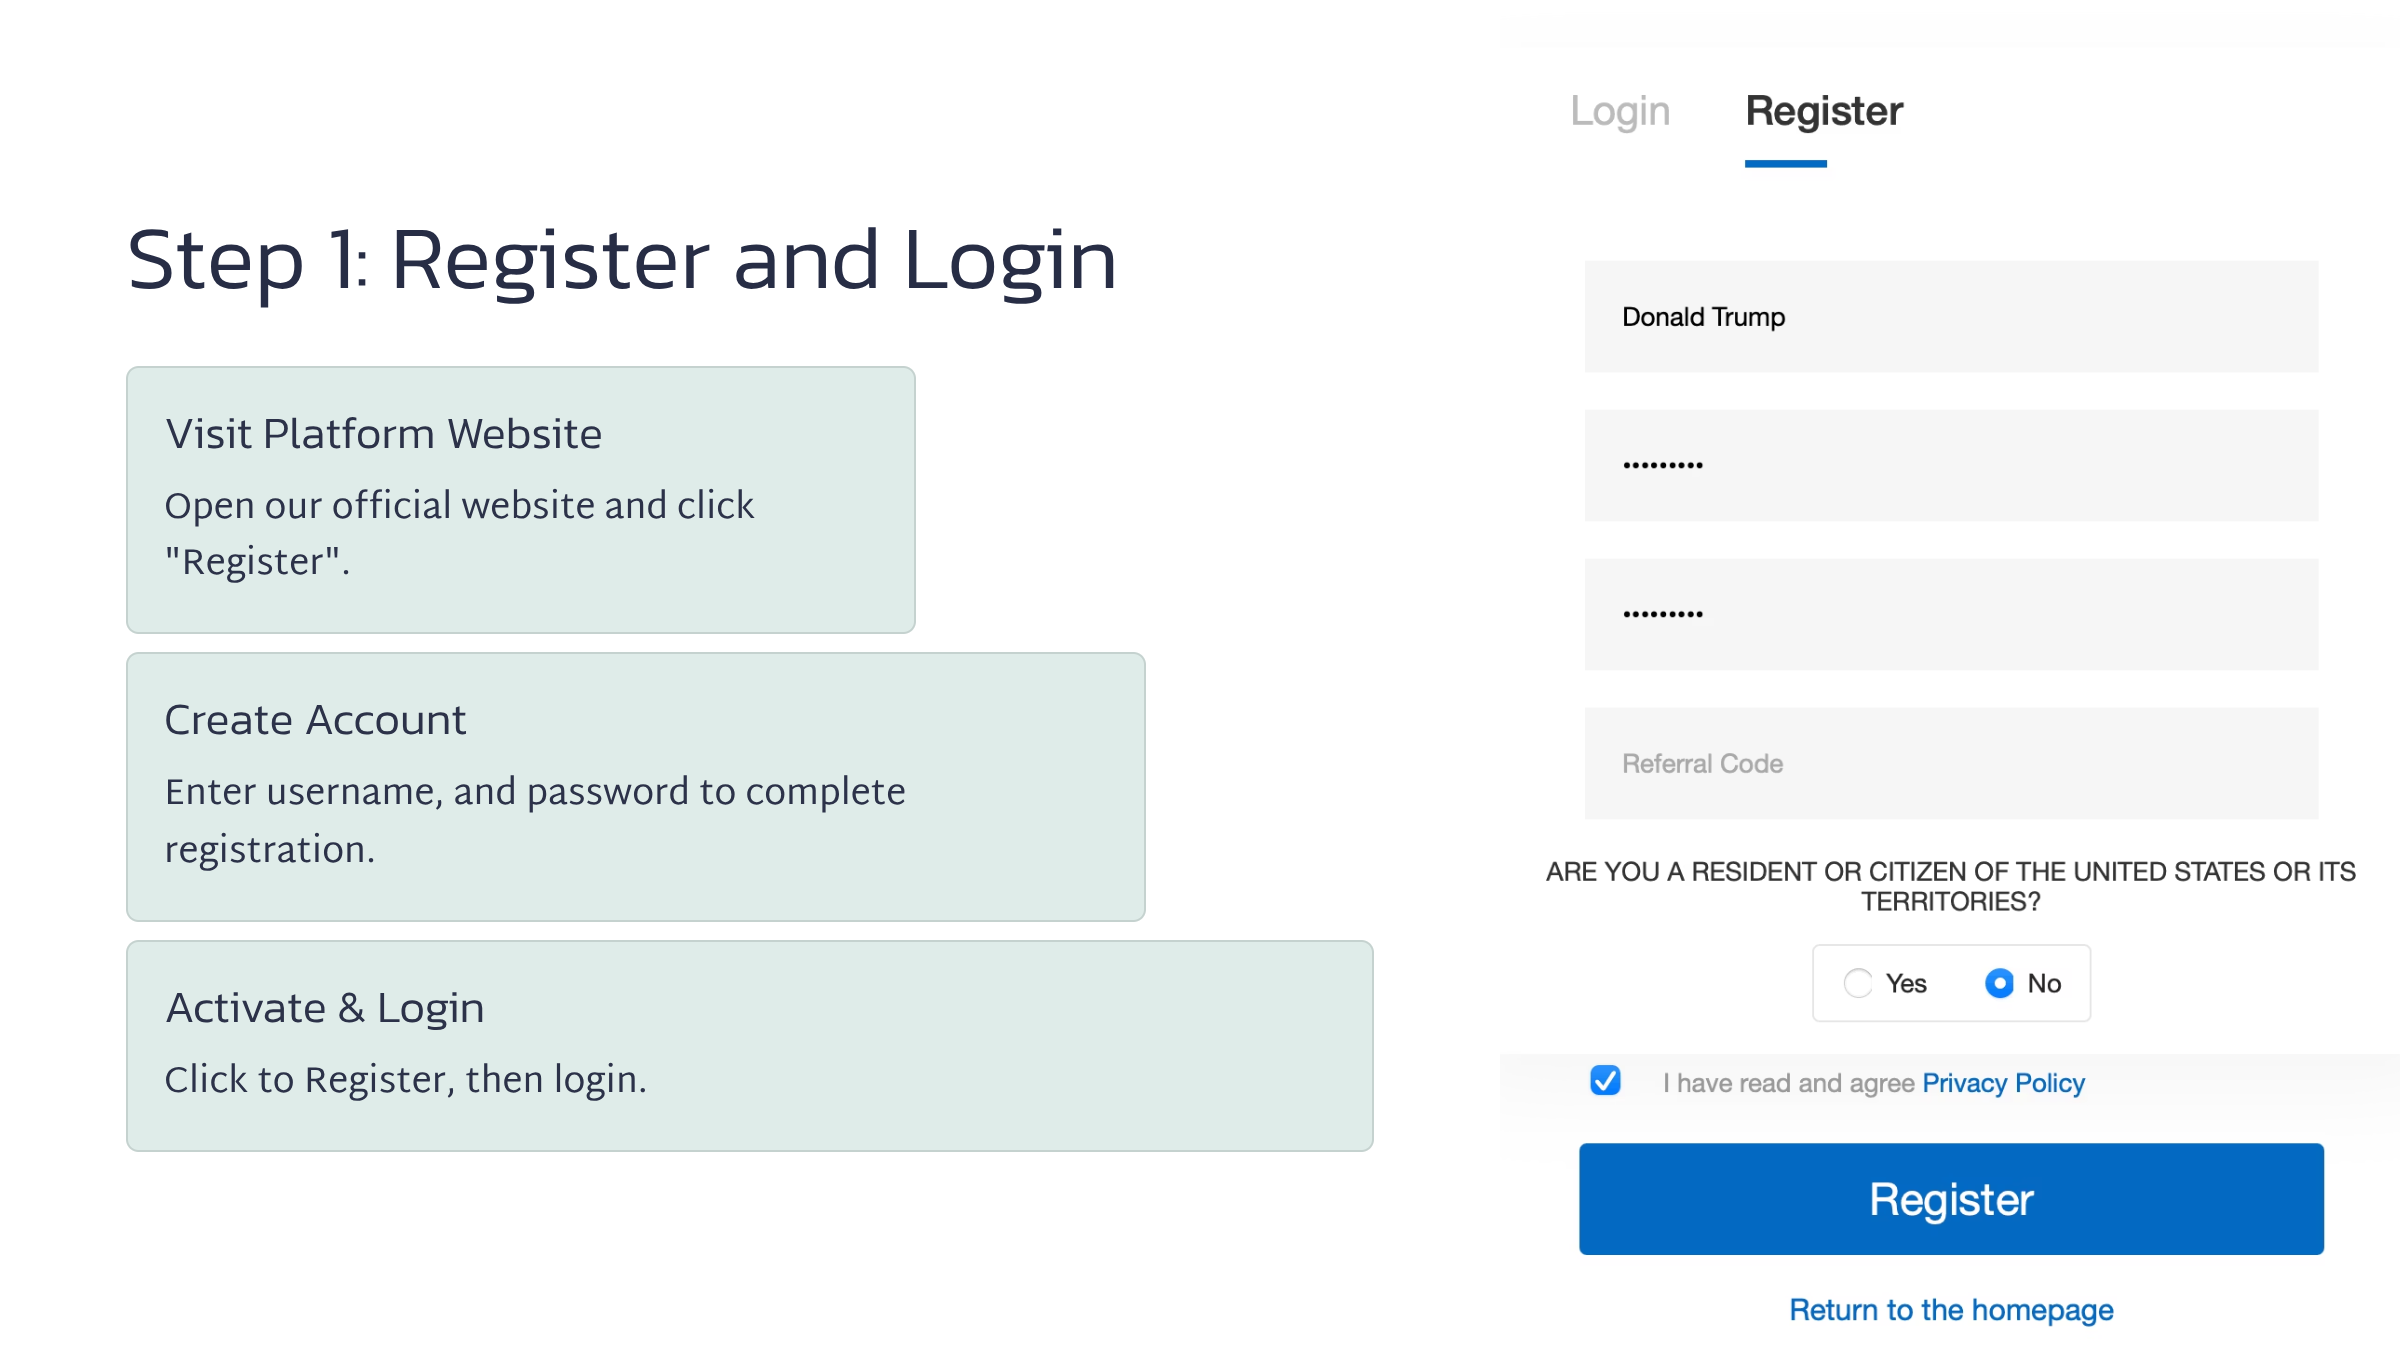Switch to the Login tab
The height and width of the screenshot is (1350, 2400).
(x=1620, y=111)
